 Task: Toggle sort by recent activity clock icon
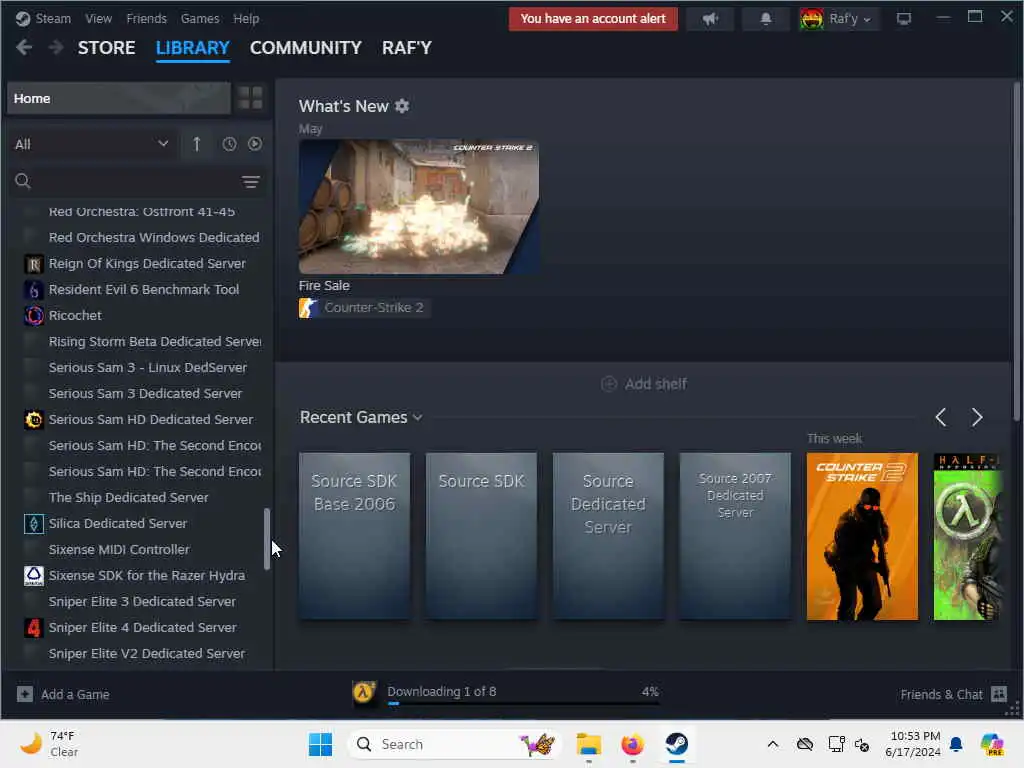[x=229, y=144]
